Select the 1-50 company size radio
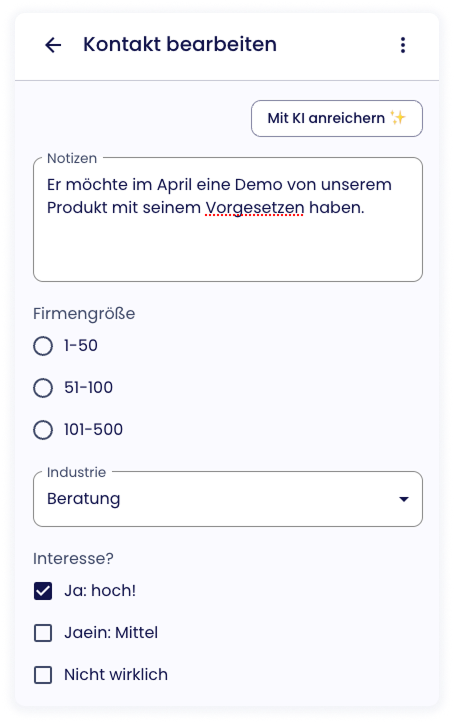The image size is (454, 723). 43,346
